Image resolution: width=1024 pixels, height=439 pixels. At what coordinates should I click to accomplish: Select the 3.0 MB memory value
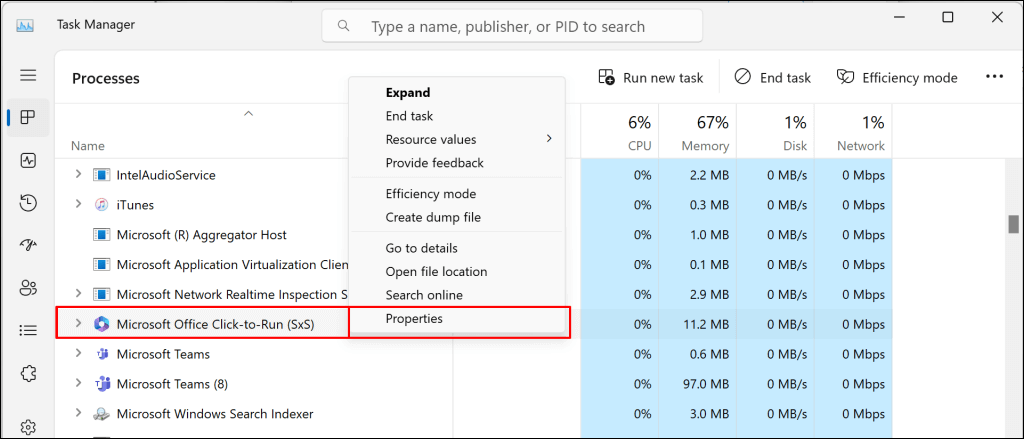click(x=707, y=414)
